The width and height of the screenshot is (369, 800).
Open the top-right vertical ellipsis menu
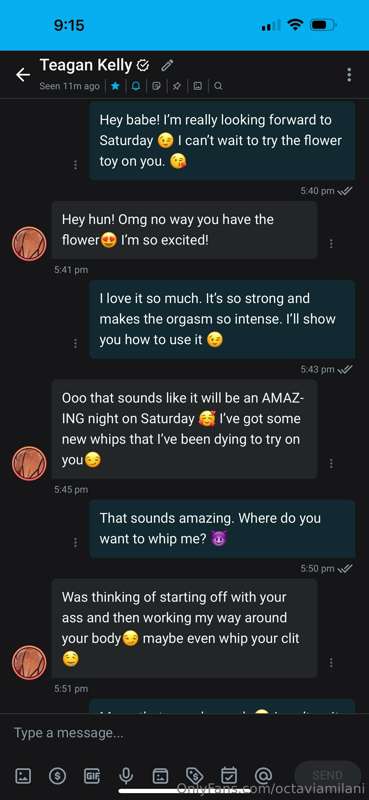click(349, 75)
